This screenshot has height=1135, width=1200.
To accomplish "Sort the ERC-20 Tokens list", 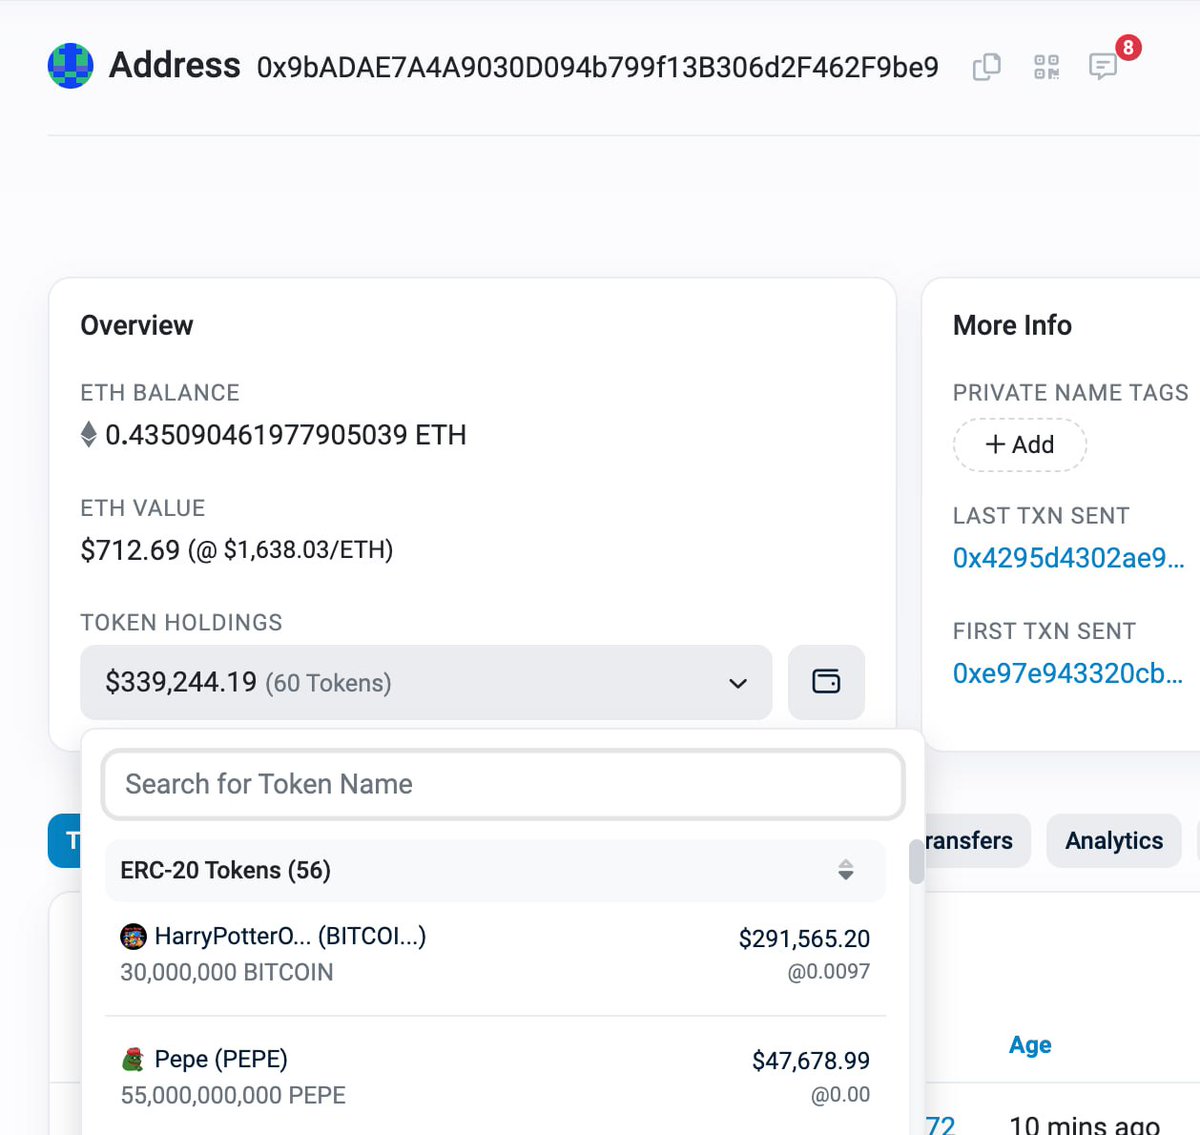I will (846, 870).
